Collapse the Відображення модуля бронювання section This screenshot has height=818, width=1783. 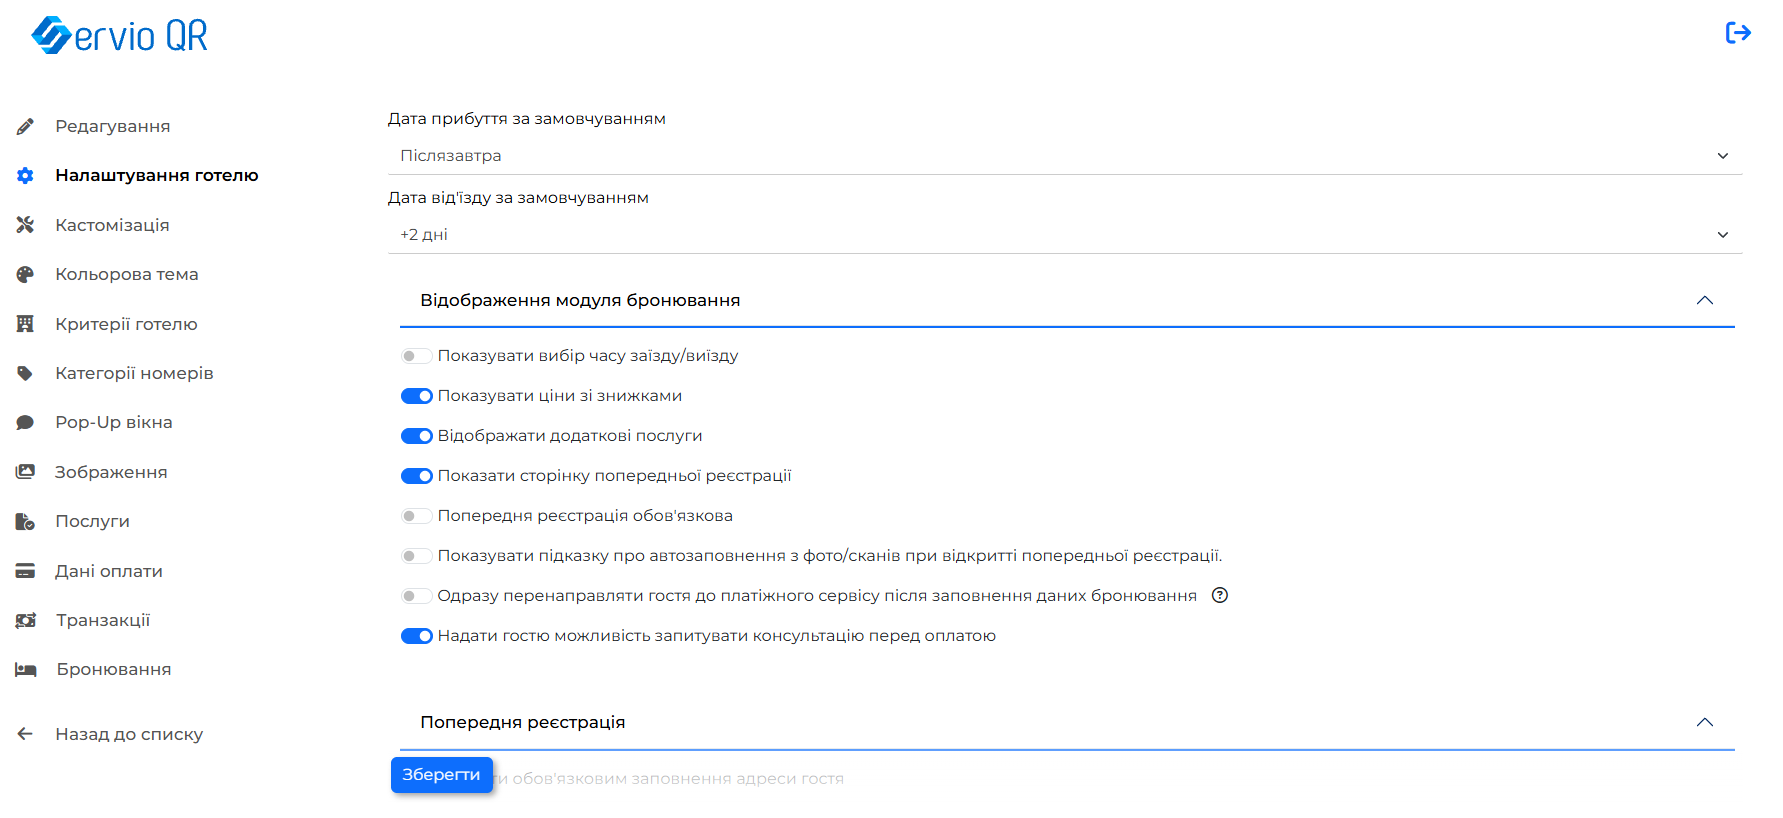coord(1705,300)
